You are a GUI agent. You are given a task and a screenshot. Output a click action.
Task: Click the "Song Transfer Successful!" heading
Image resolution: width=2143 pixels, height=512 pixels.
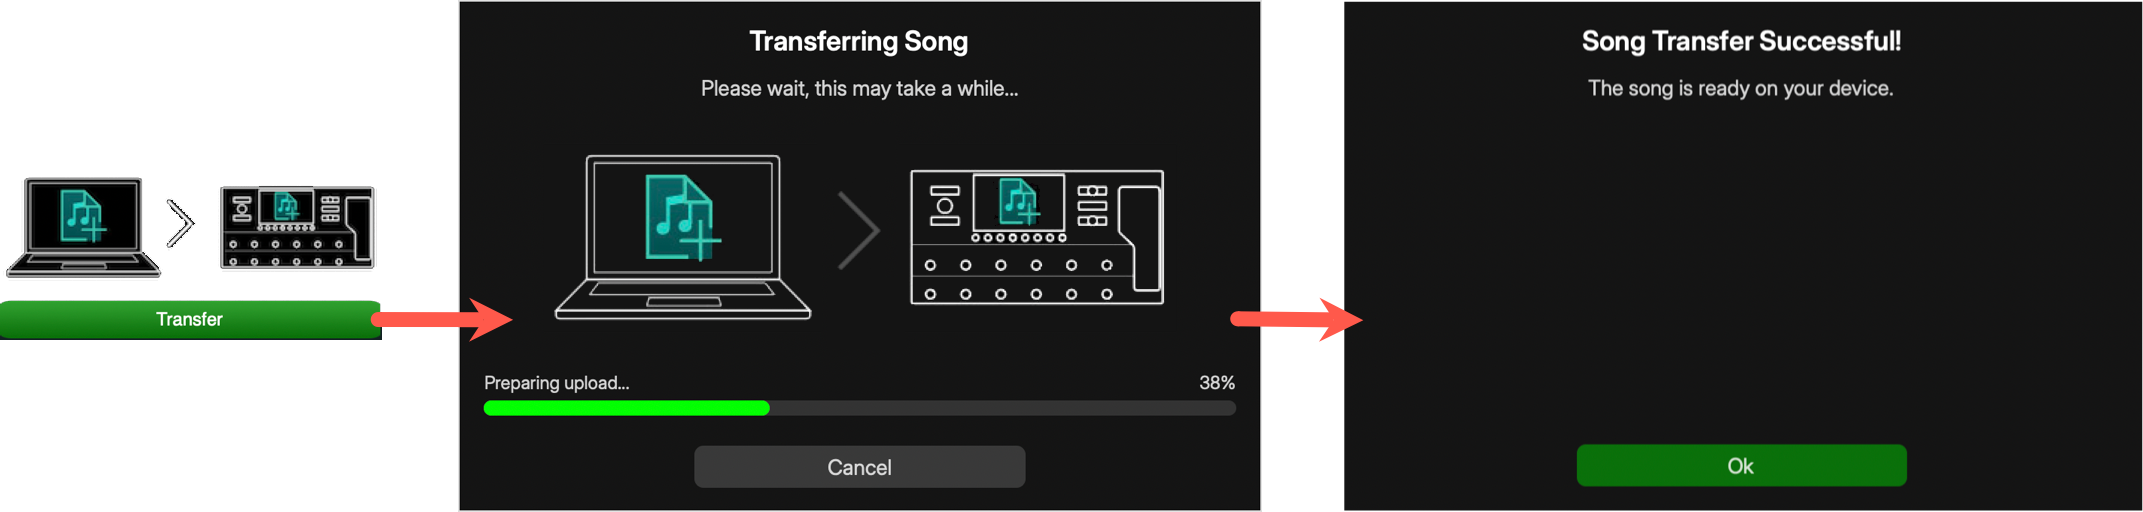click(1741, 41)
